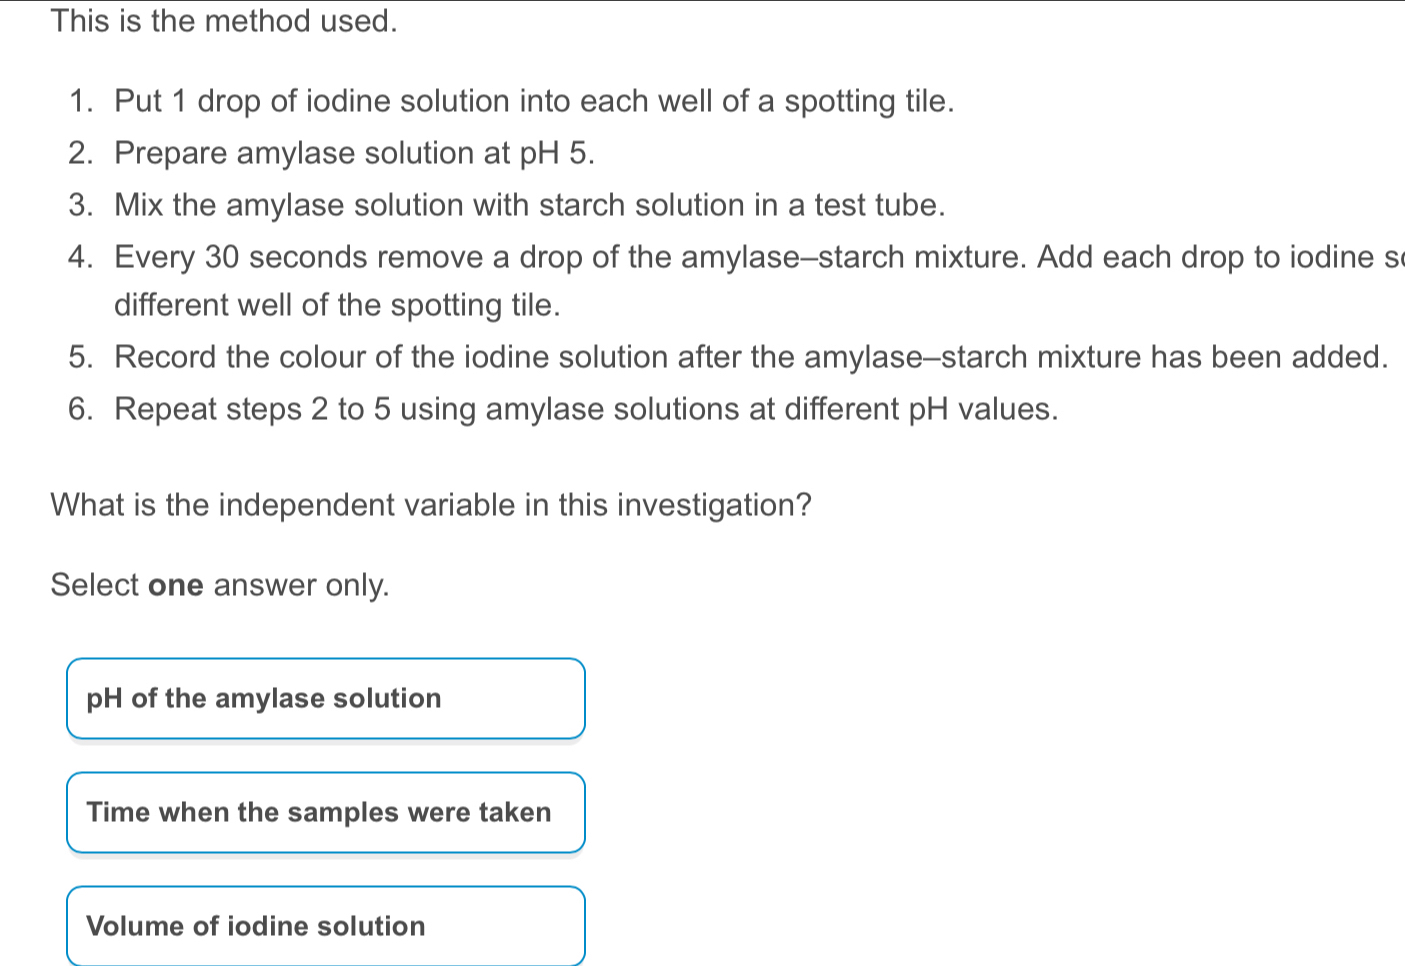Click the question 'What is the independent variable'
This screenshot has height=966, width=1405.
click(431, 506)
